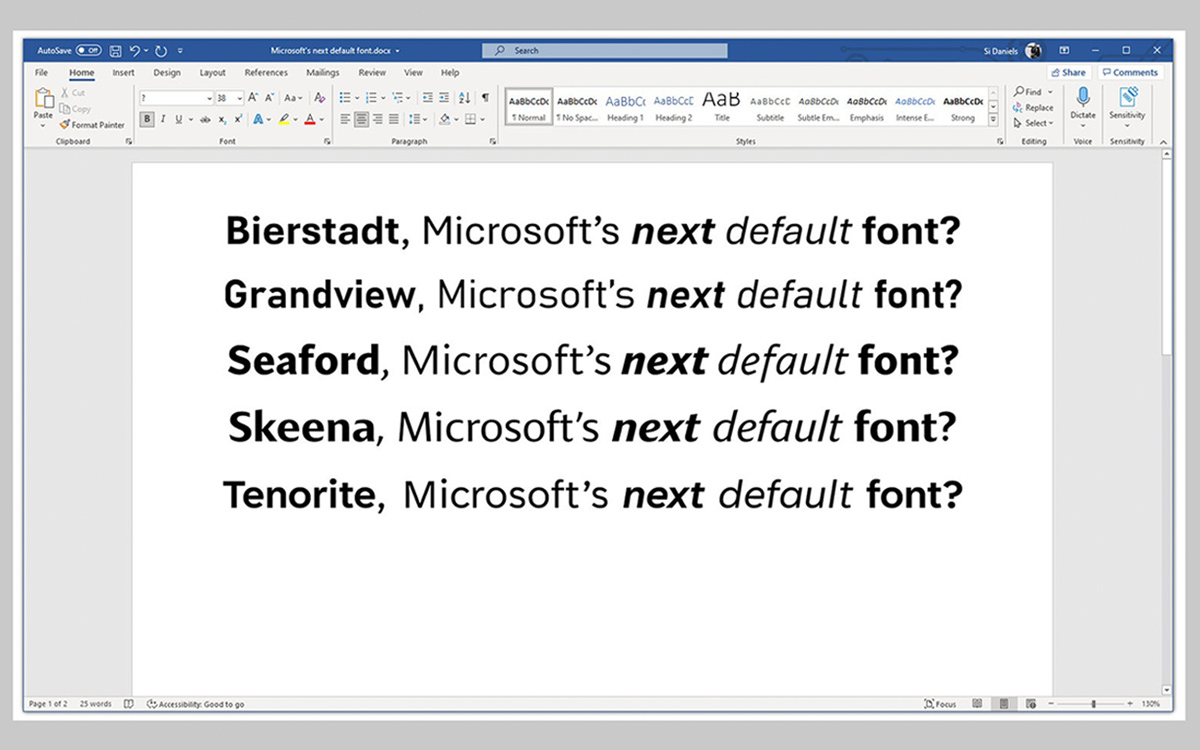Switch to the Mailings tab
1200x750 pixels.
(323, 73)
